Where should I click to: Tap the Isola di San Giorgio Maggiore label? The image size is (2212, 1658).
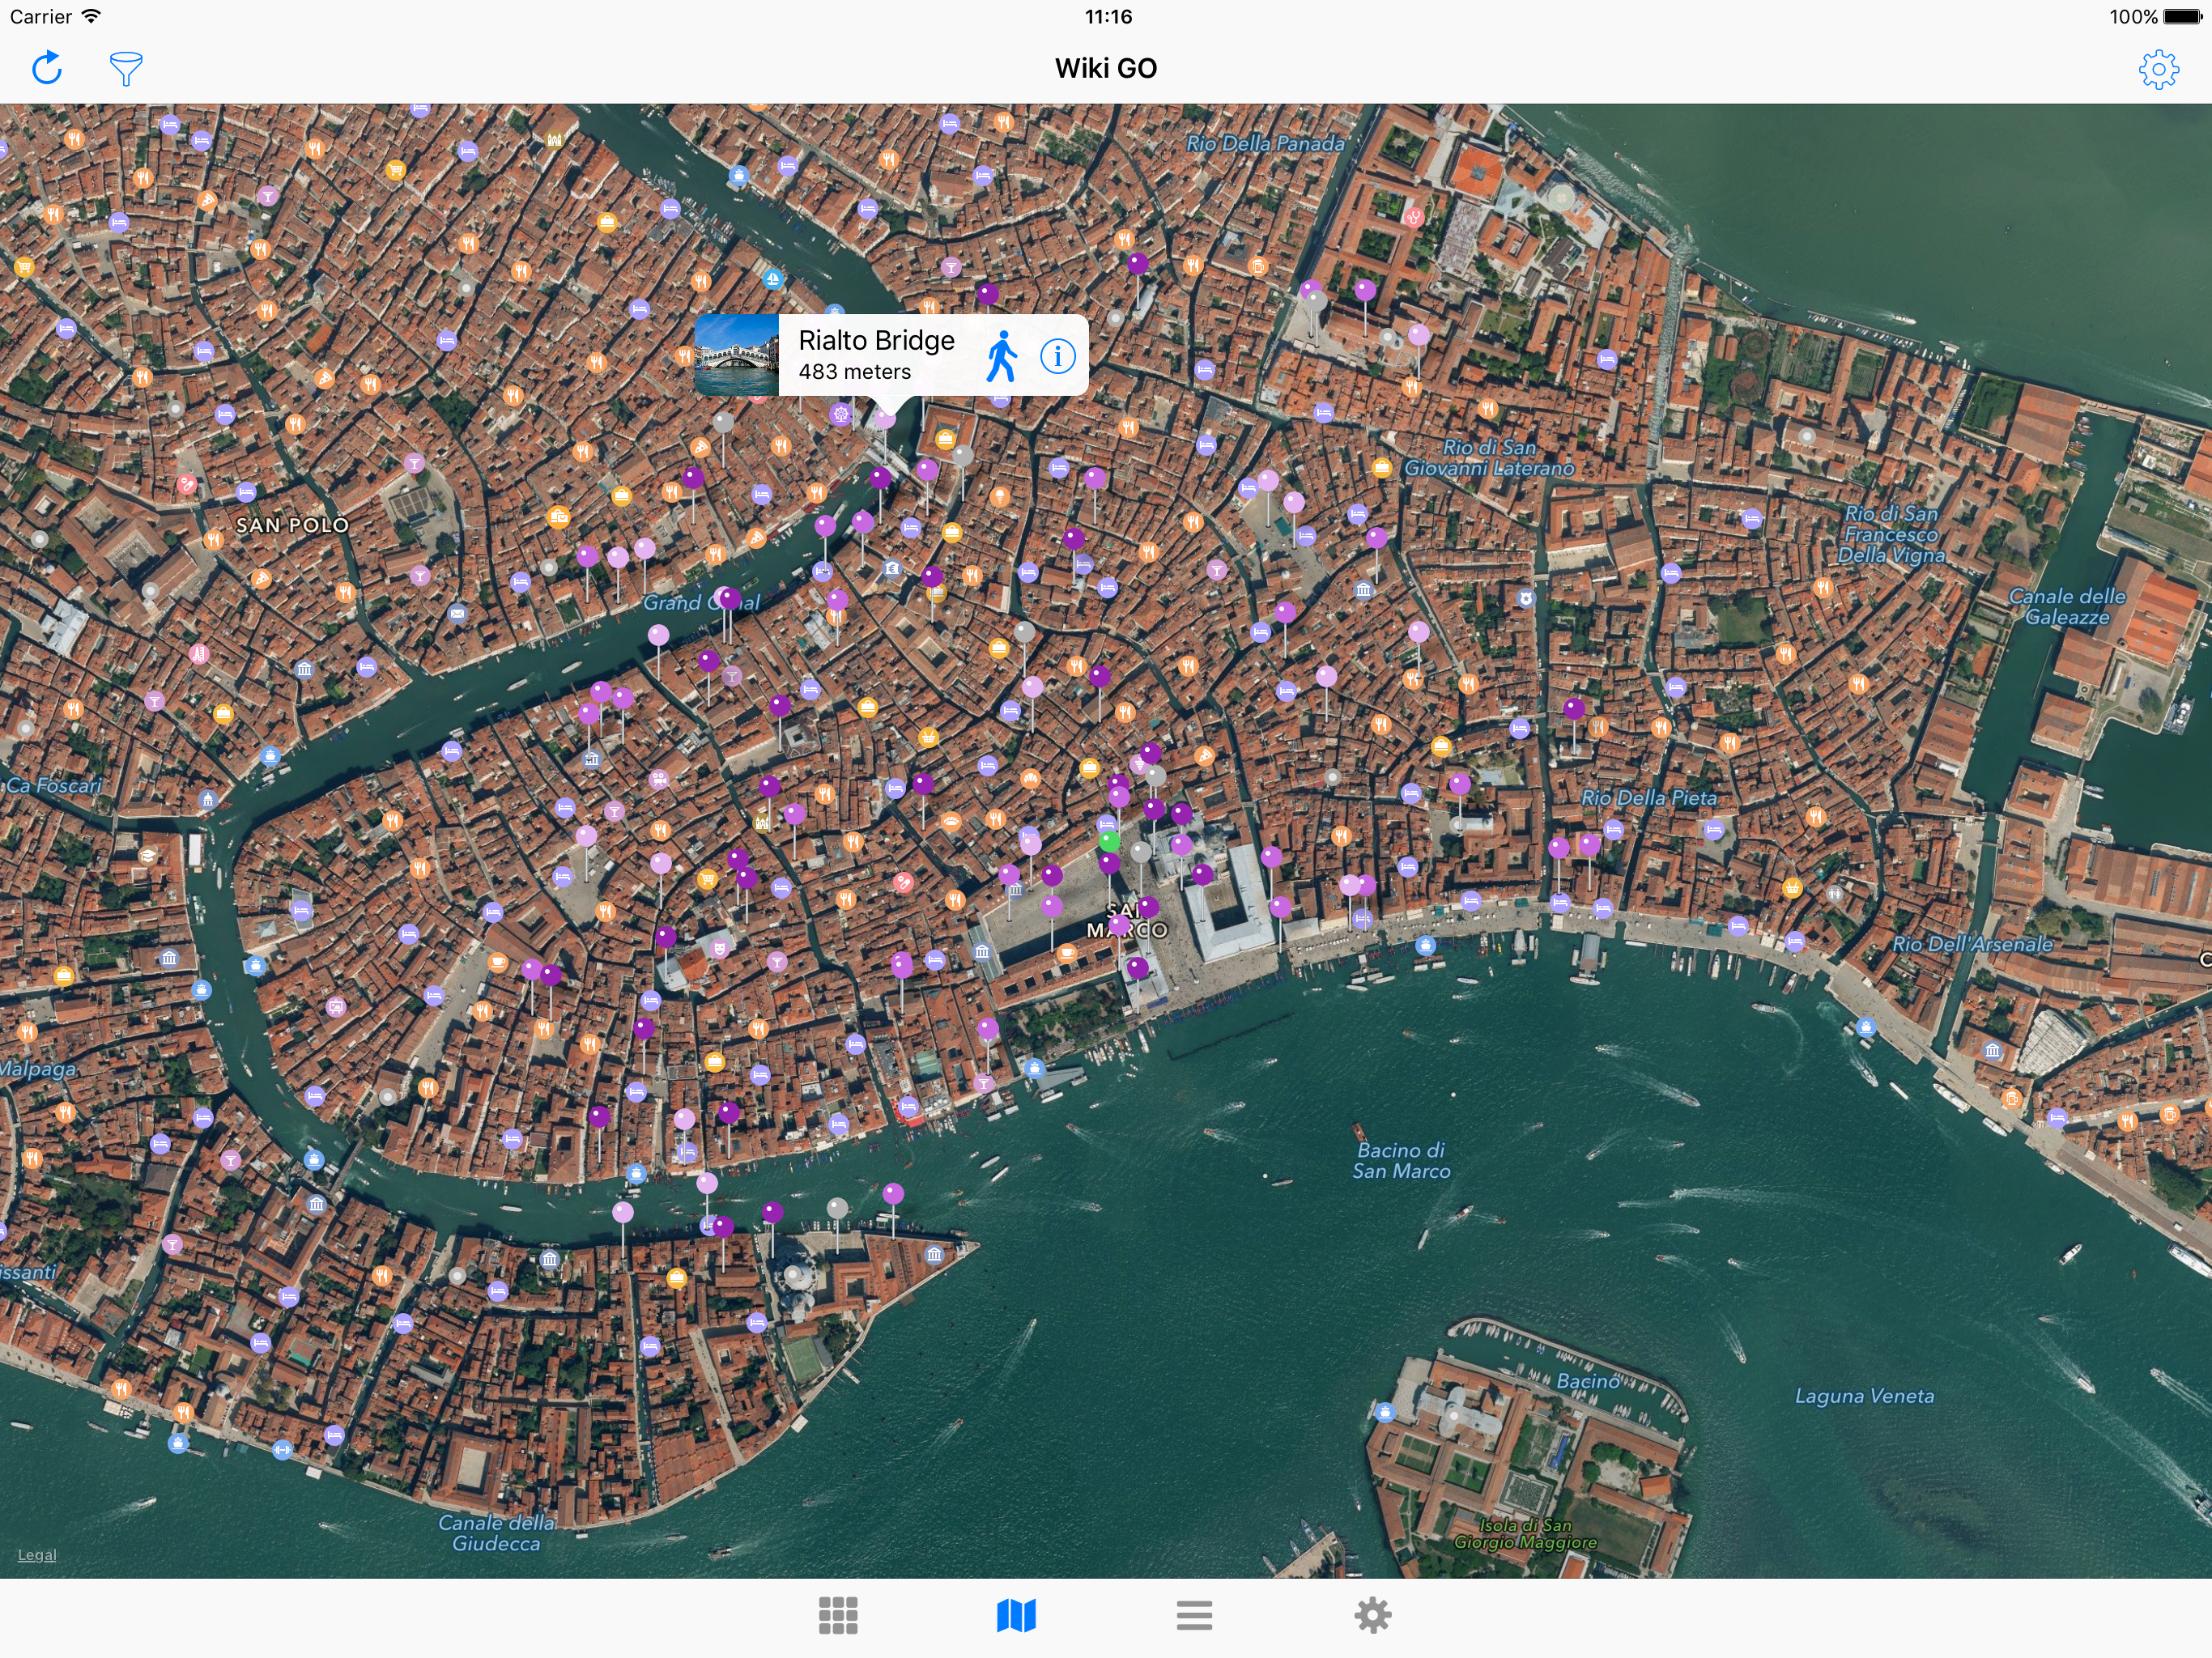click(x=1525, y=1534)
